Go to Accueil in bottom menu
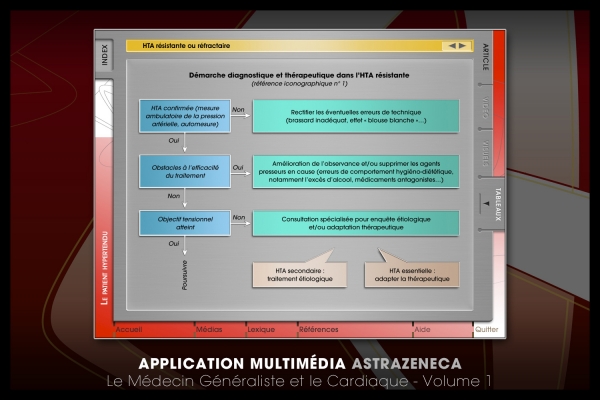This screenshot has width=600, height=400. [129, 329]
